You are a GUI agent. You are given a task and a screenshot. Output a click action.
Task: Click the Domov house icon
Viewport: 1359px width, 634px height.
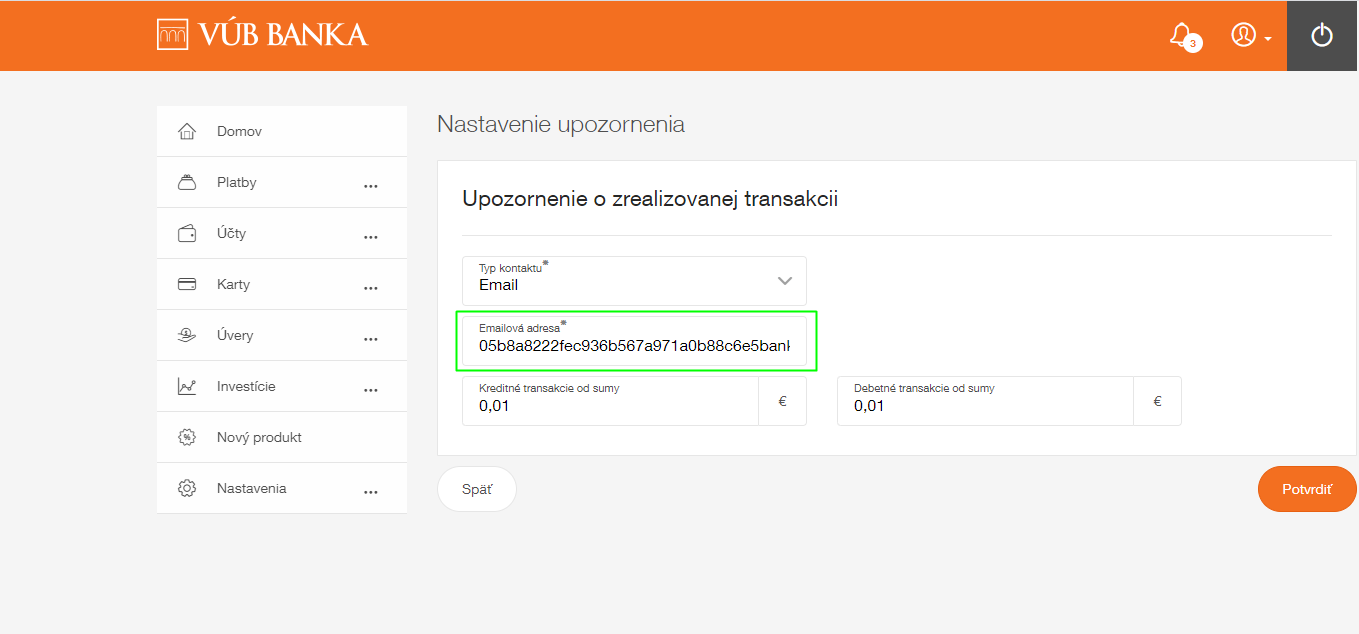tap(187, 132)
